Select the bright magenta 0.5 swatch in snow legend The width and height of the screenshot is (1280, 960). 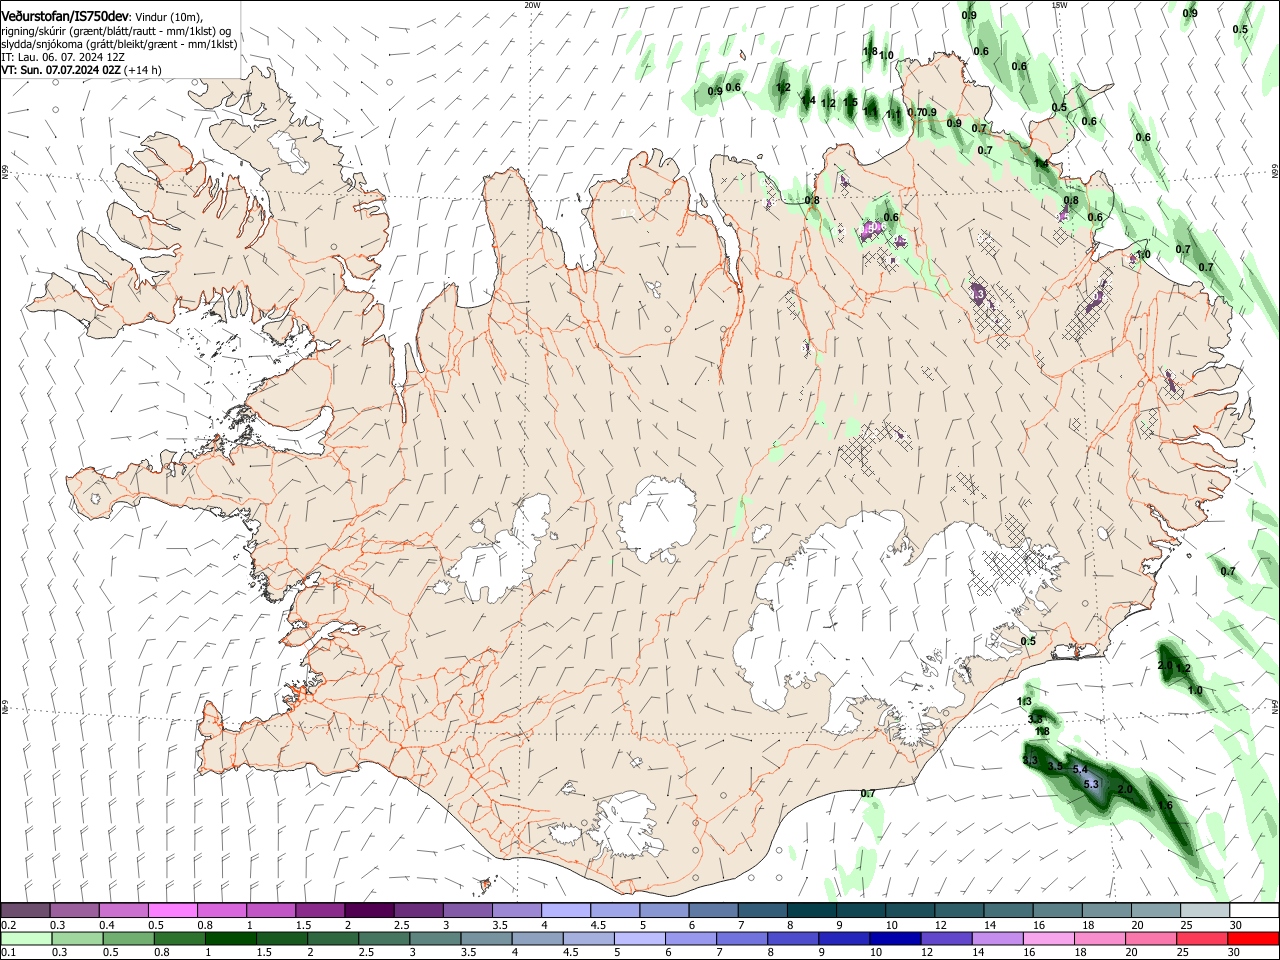pyautogui.click(x=172, y=910)
